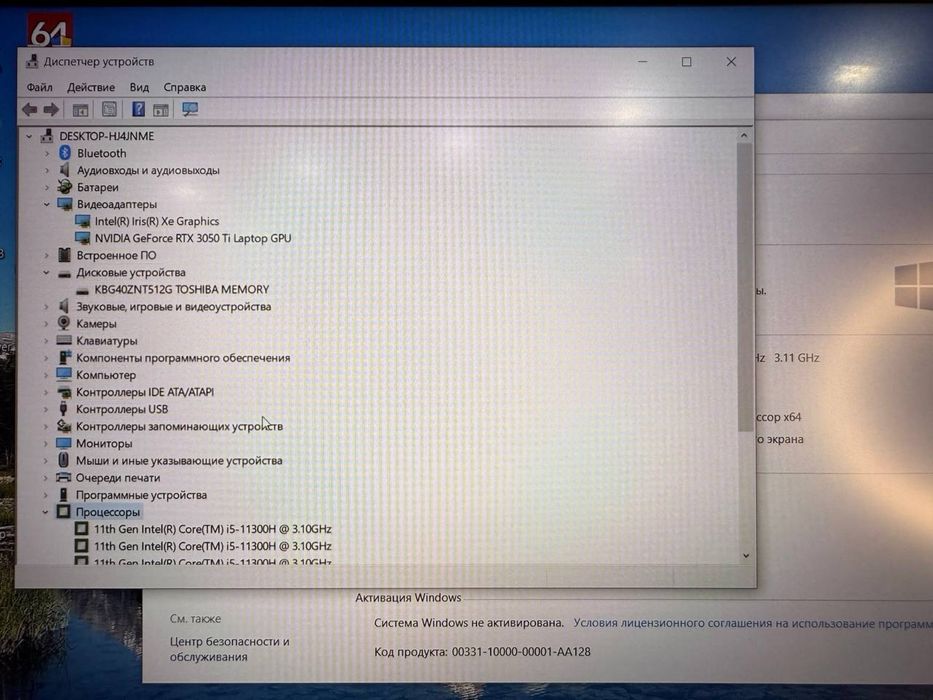This screenshot has width=933, height=700.
Task: Expand the Звуковые, игровые и видеоустройства category
Action: pyautogui.click(x=46, y=307)
